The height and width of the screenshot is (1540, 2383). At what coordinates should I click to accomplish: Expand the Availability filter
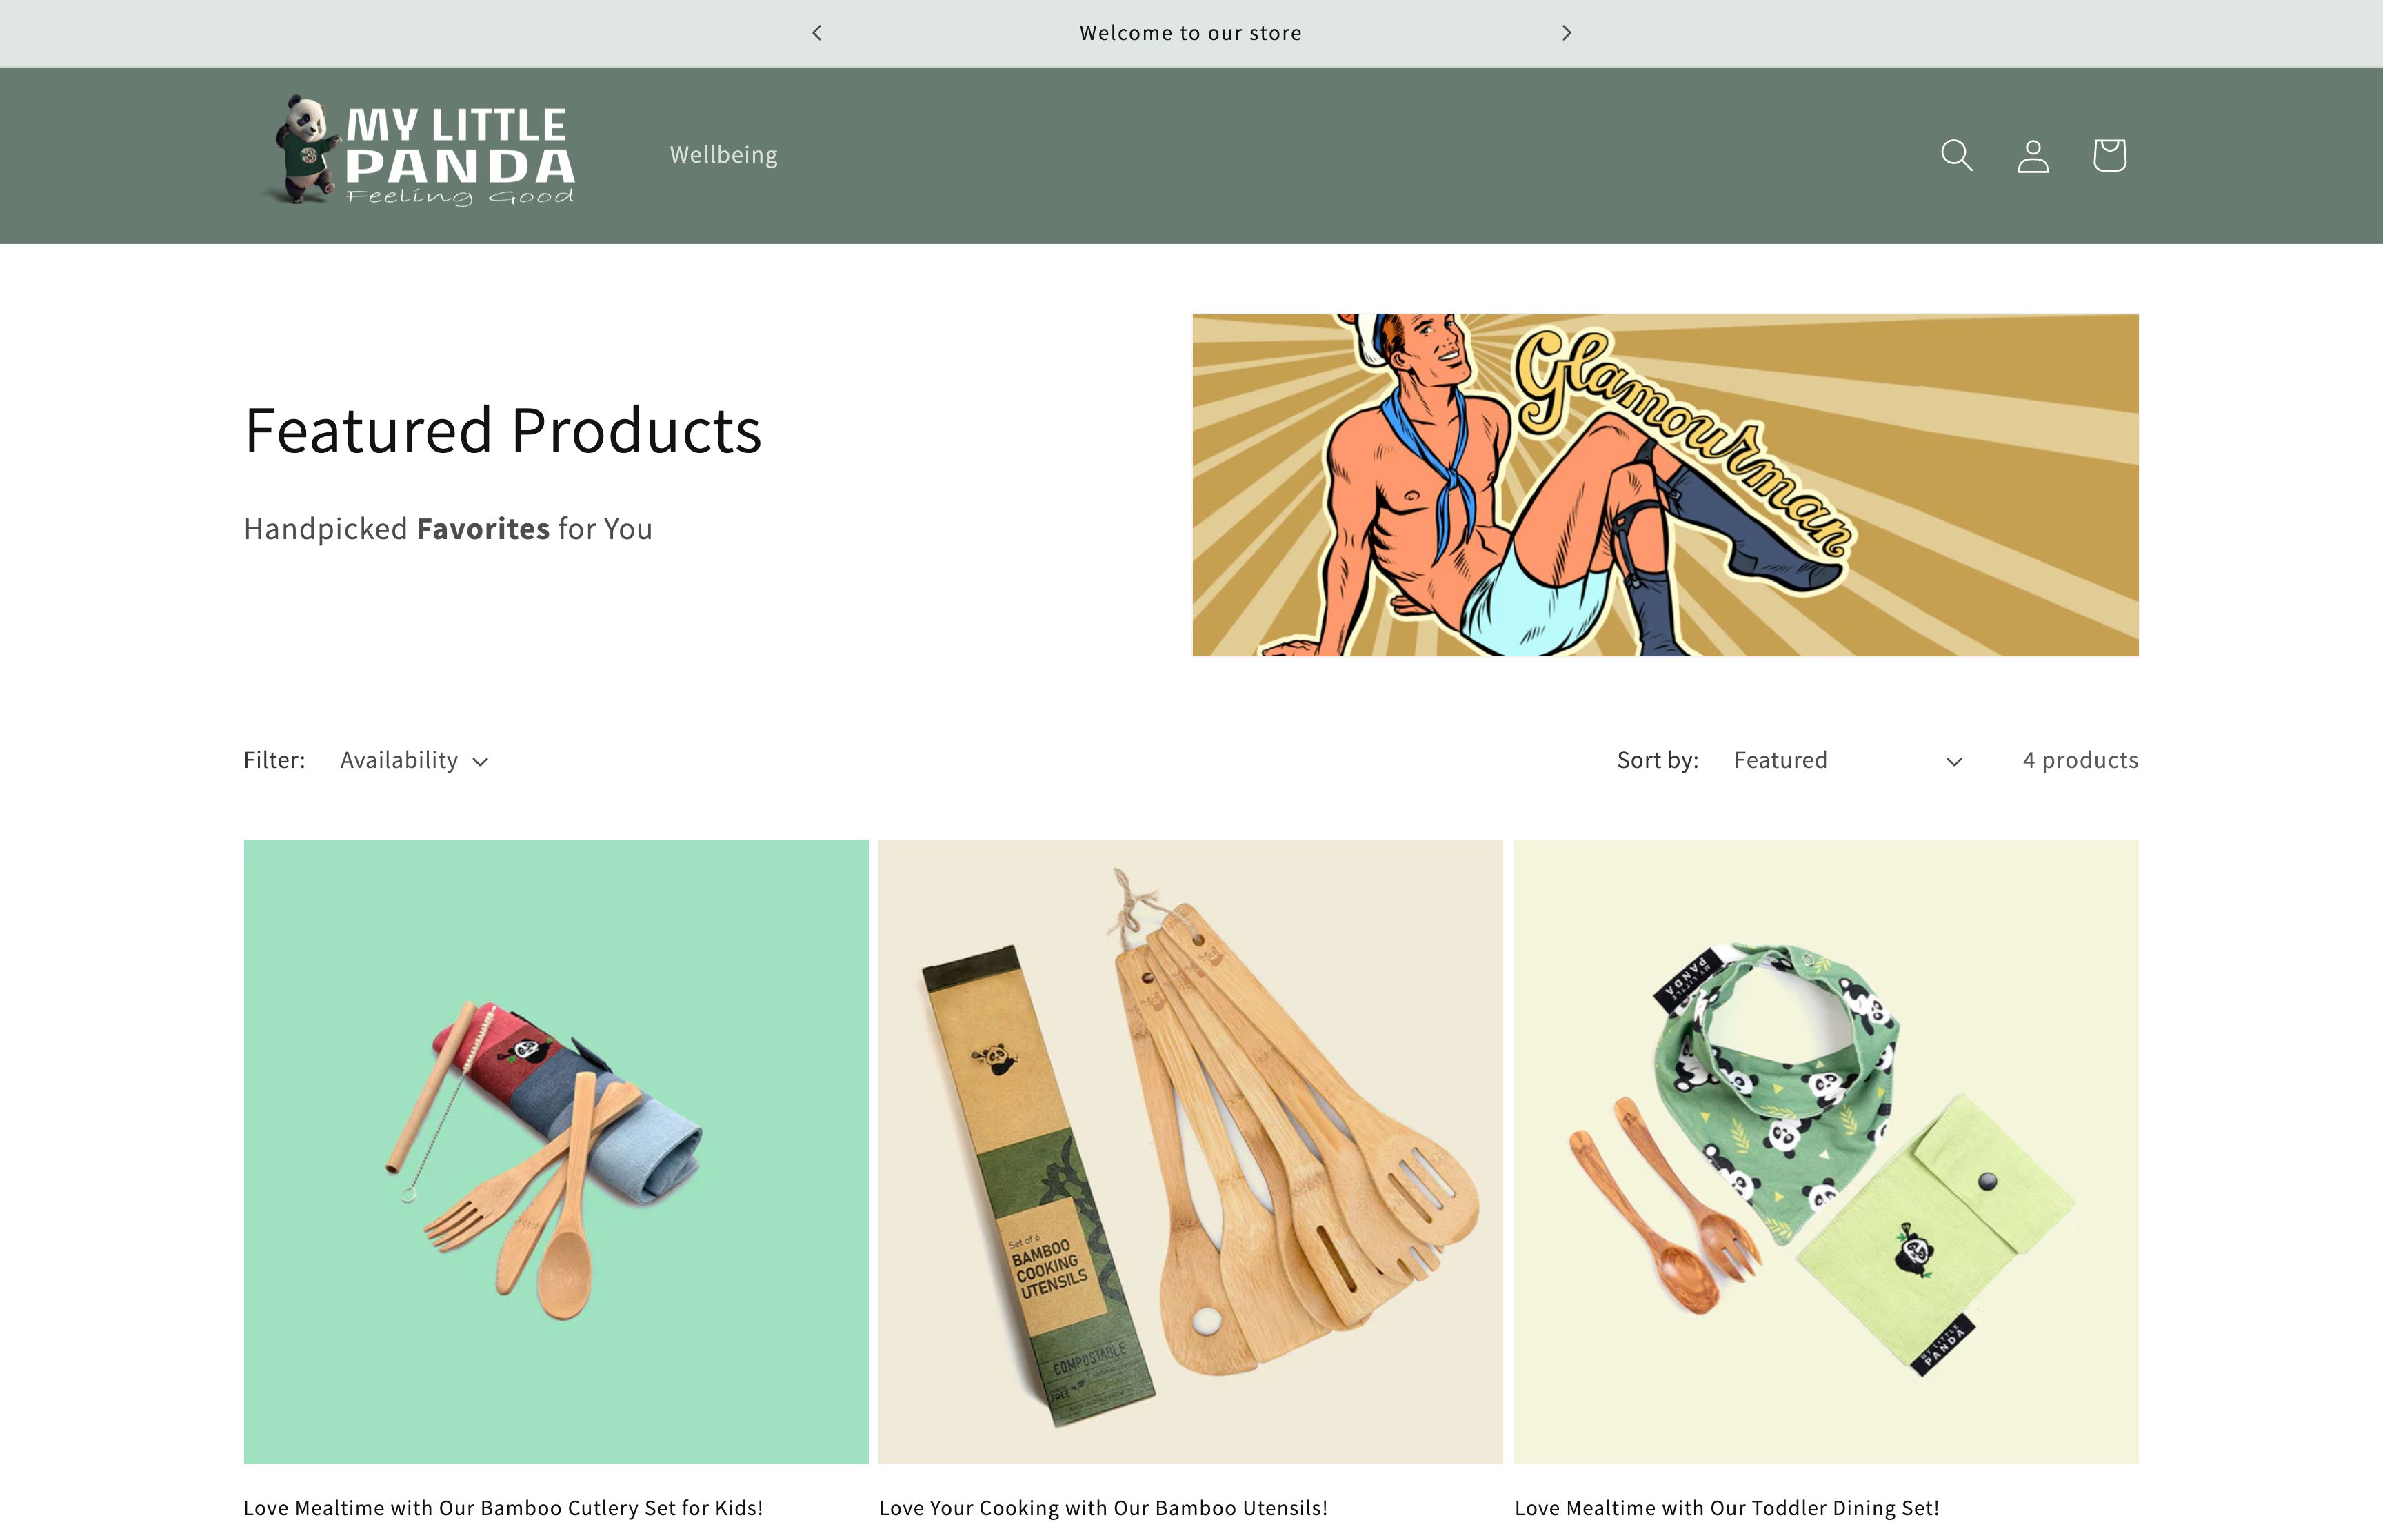(x=414, y=760)
